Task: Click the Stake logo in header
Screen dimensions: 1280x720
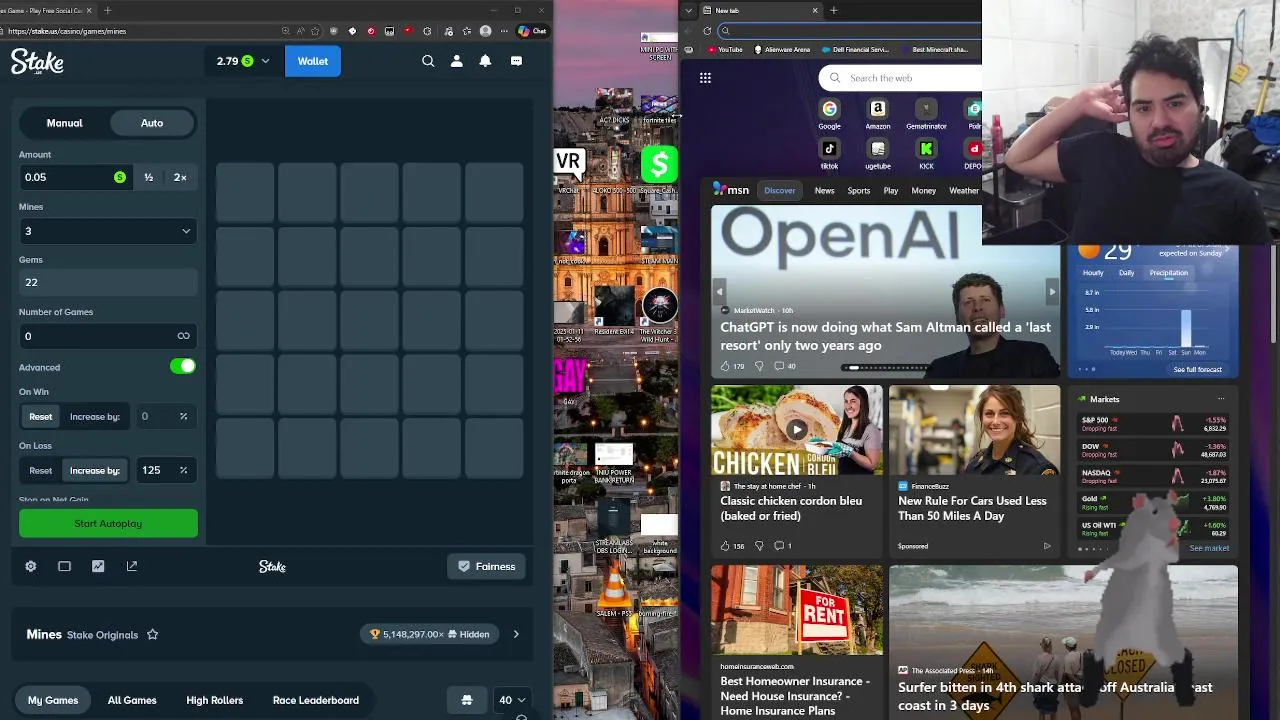Action: (x=37, y=62)
